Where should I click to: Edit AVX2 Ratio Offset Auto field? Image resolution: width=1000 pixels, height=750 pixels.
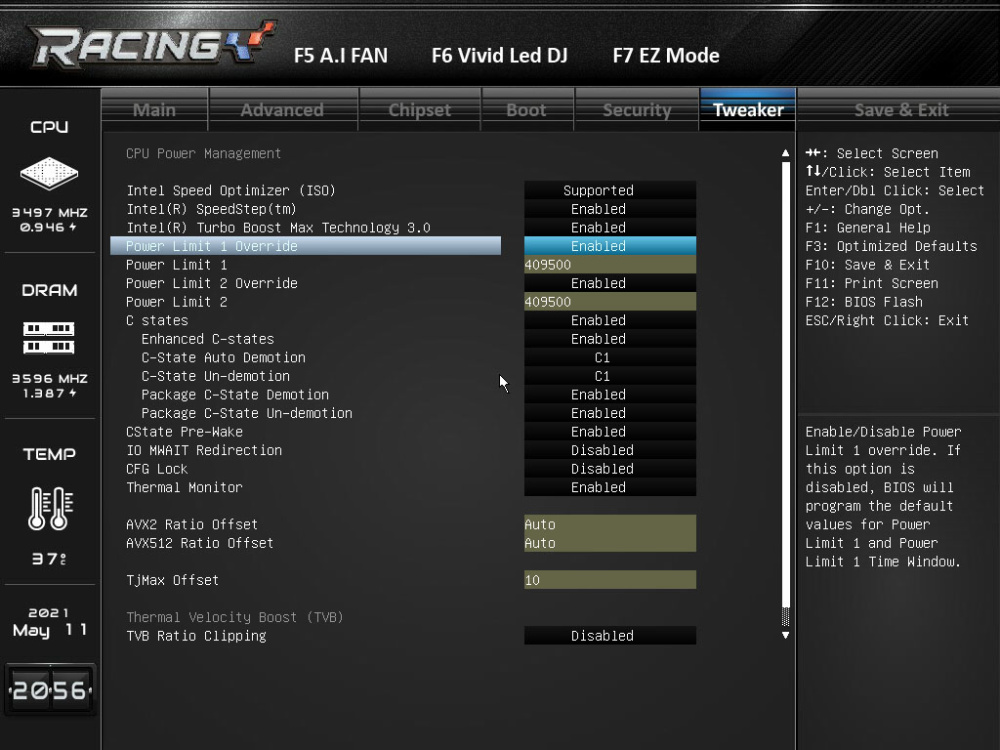tap(610, 524)
